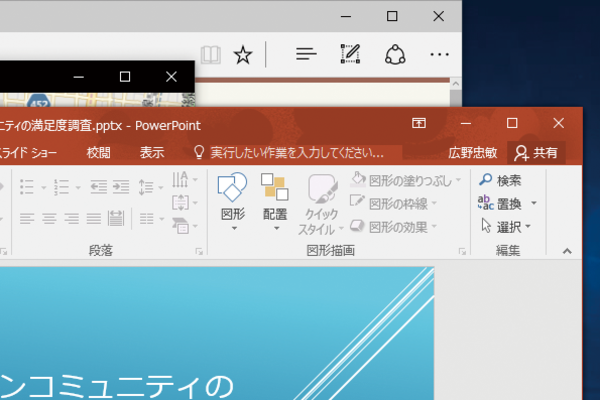This screenshot has height=400, width=600.
Task: Expand 図形の塗りつぶし dropdown arrow
Action: click(458, 180)
